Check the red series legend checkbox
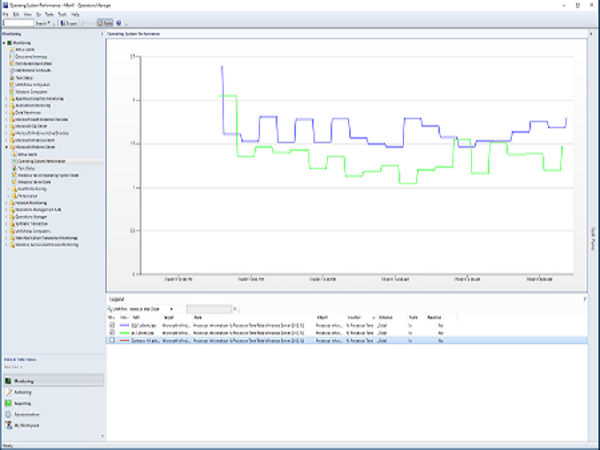The image size is (600, 450). tap(111, 340)
